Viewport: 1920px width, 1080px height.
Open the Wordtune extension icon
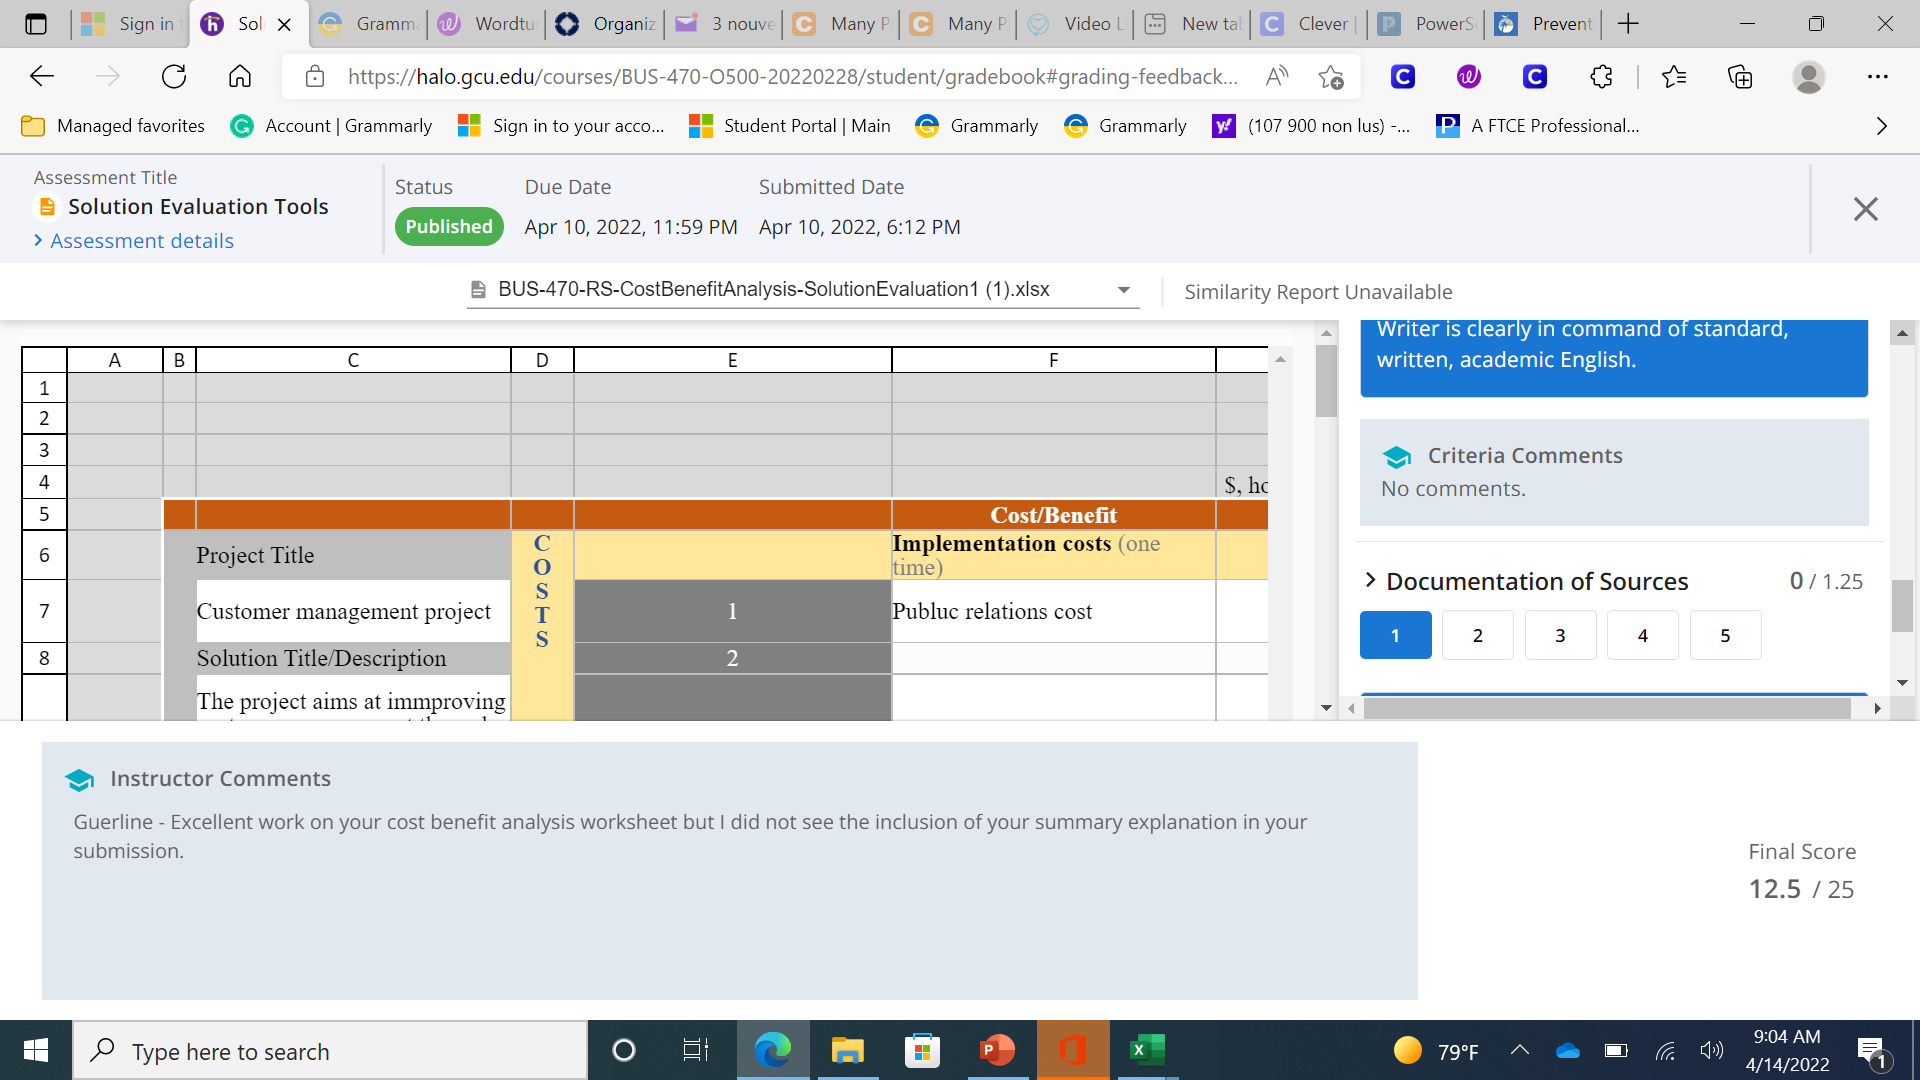[x=1469, y=76]
